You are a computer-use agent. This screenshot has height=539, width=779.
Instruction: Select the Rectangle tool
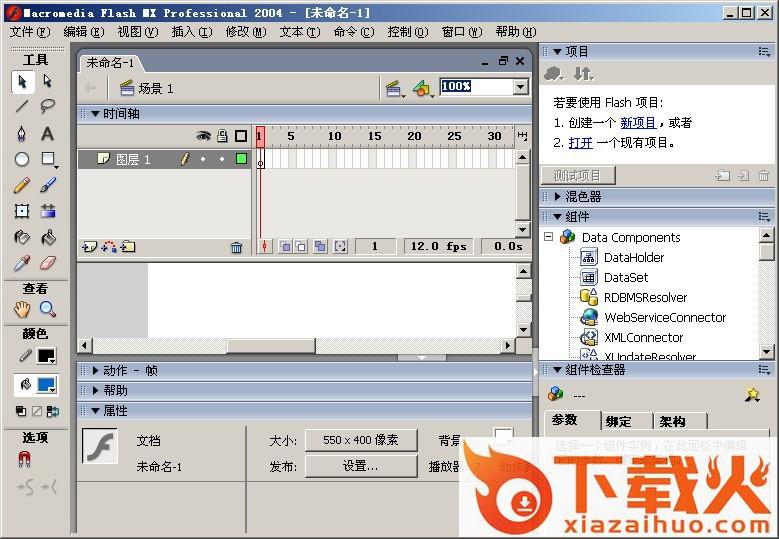48,159
